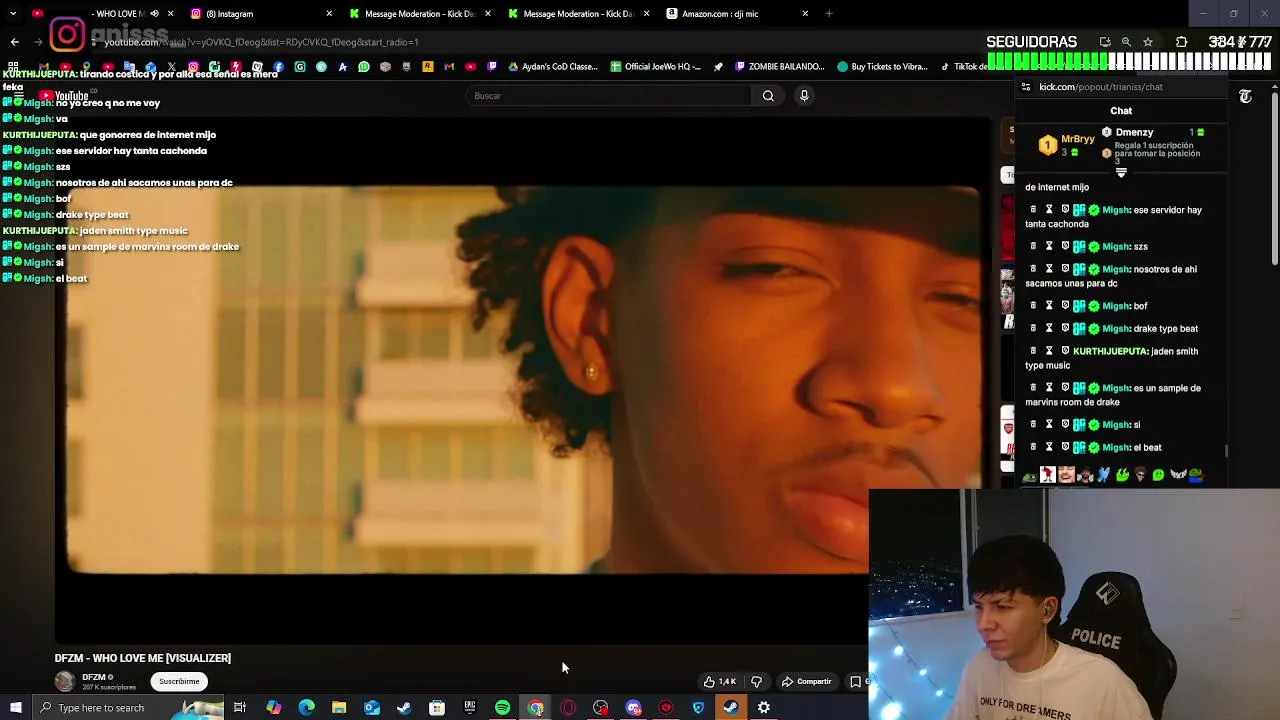Click the Windows Start button
This screenshot has height=720, width=1280.
tap(15, 708)
